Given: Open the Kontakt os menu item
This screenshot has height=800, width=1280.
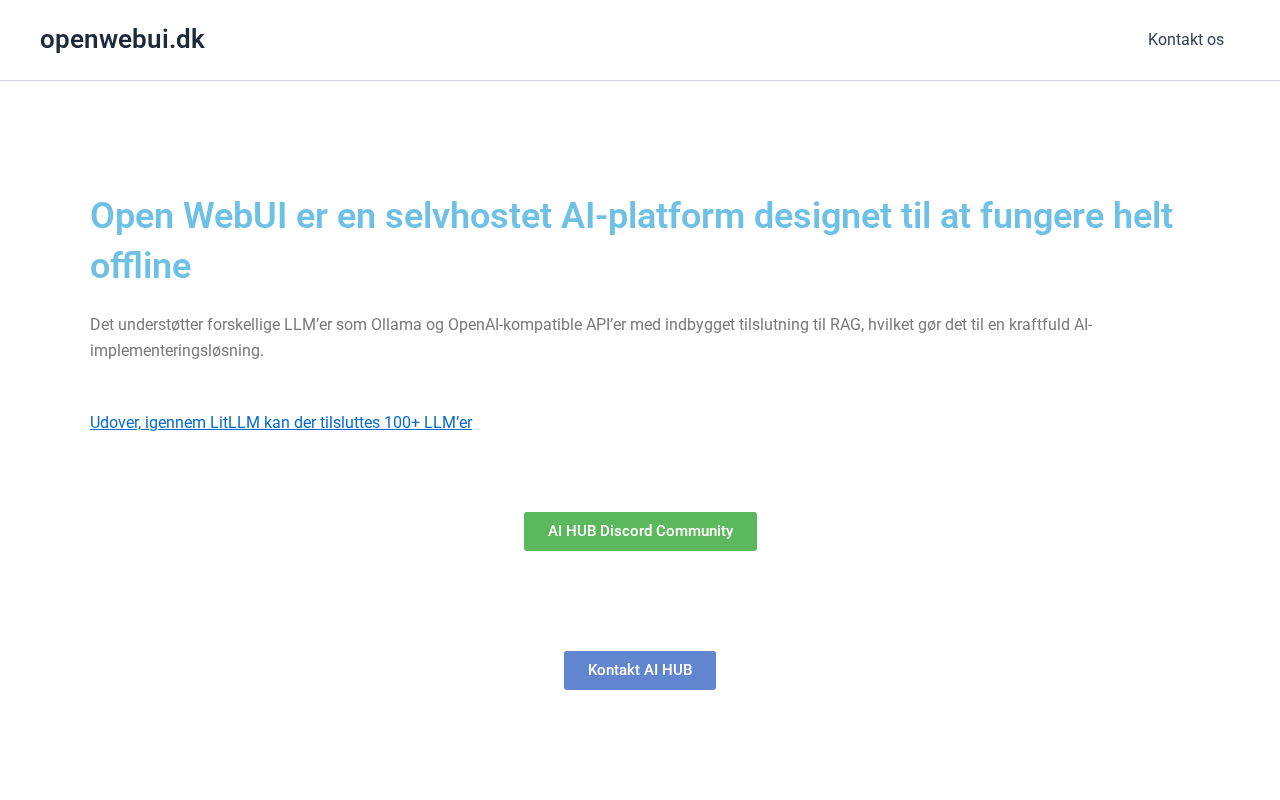Looking at the screenshot, I should coord(1186,40).
